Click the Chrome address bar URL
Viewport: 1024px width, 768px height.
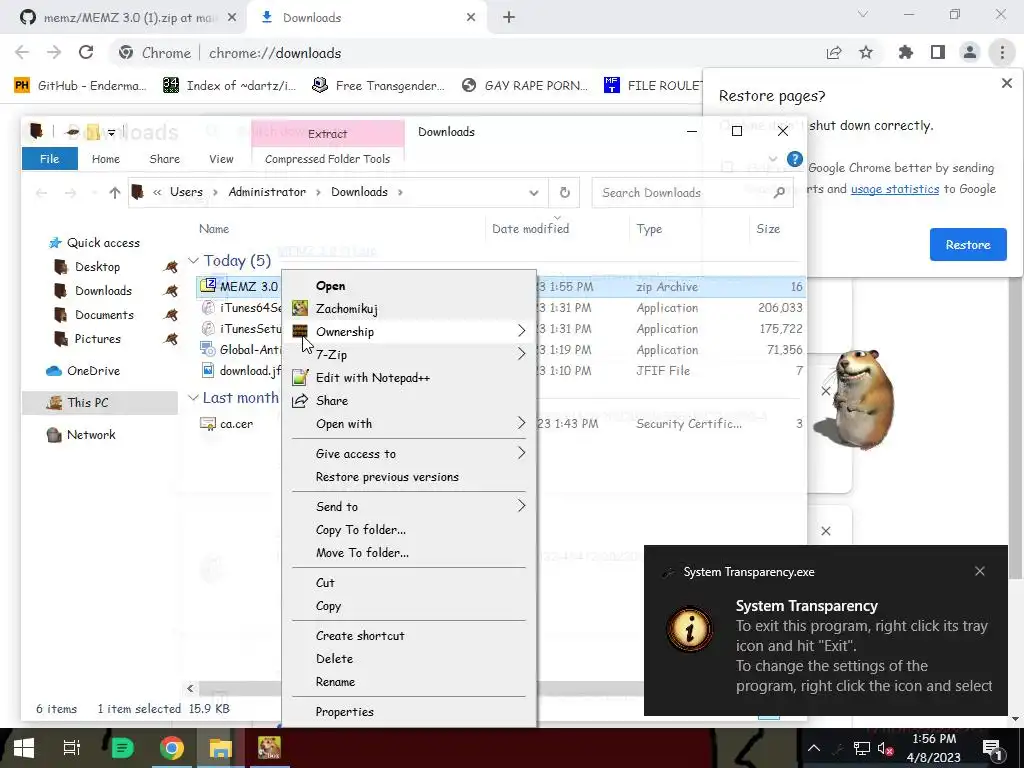(275, 53)
